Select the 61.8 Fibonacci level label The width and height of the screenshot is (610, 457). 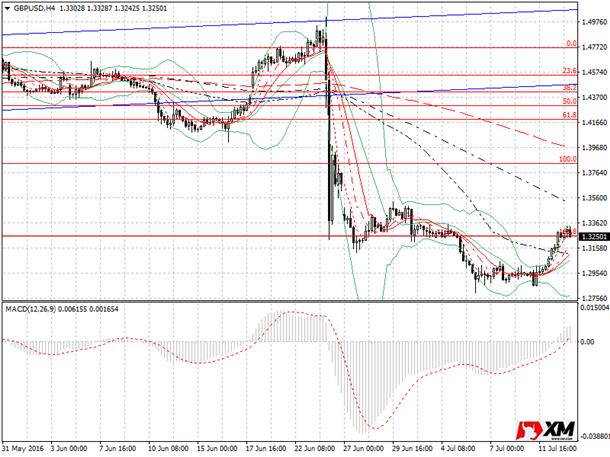570,115
